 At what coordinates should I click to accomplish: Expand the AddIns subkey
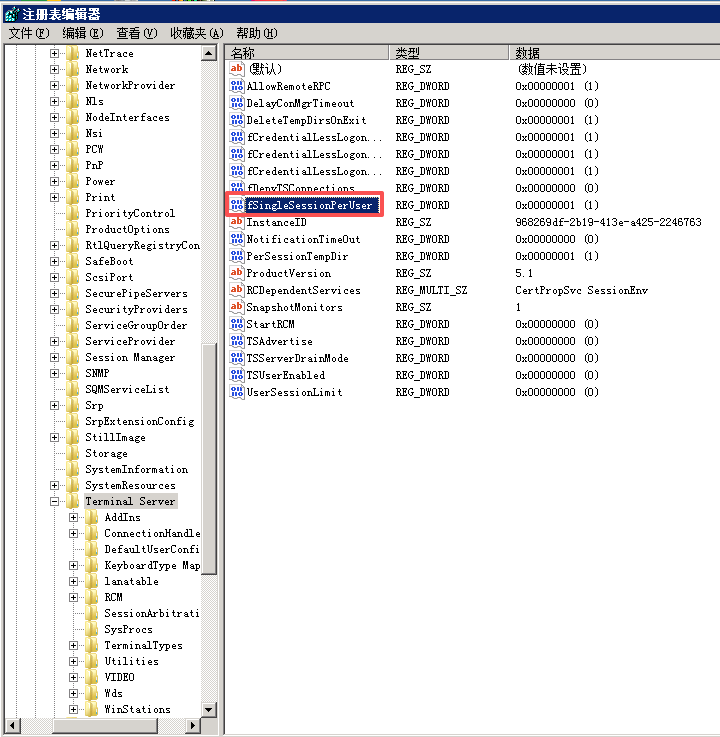tap(74, 517)
